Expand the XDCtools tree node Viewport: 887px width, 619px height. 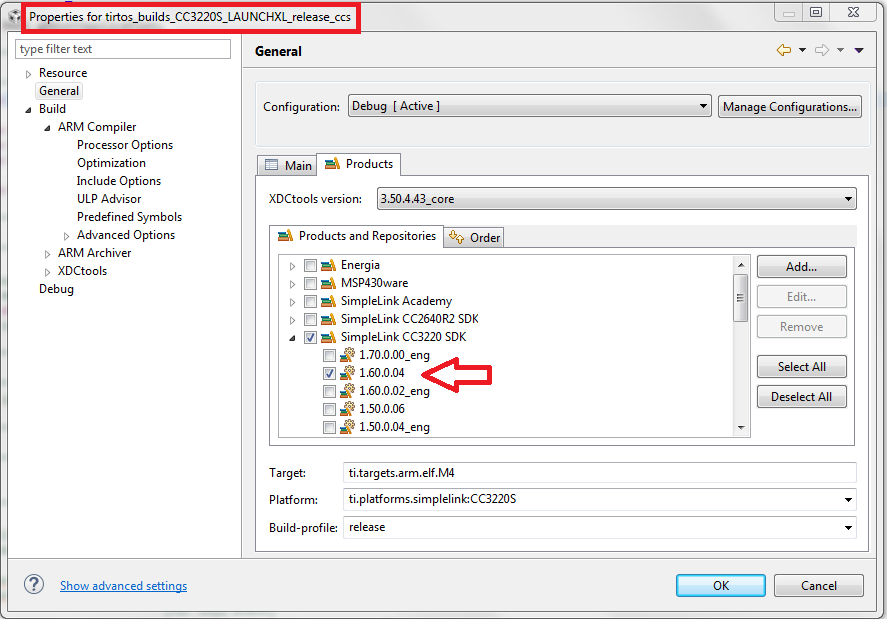click(x=48, y=272)
